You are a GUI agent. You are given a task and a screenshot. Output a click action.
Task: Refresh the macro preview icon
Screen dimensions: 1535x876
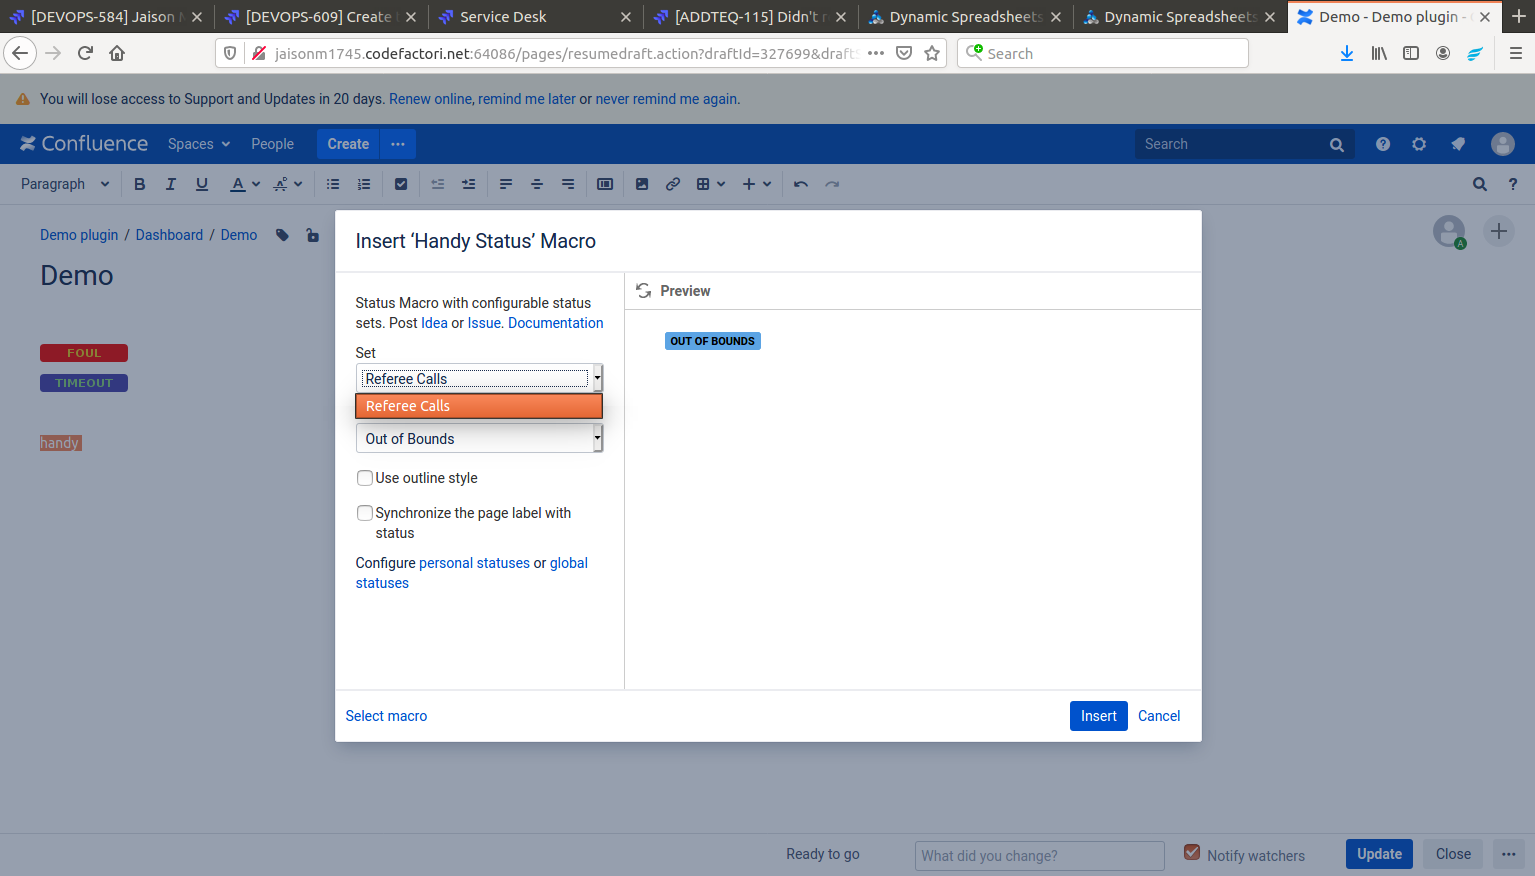[644, 291]
